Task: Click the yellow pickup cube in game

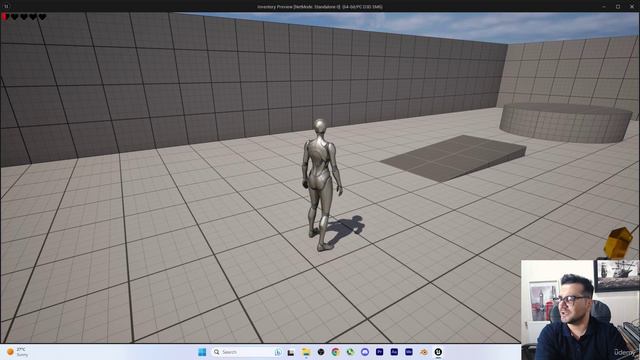Action: (618, 243)
